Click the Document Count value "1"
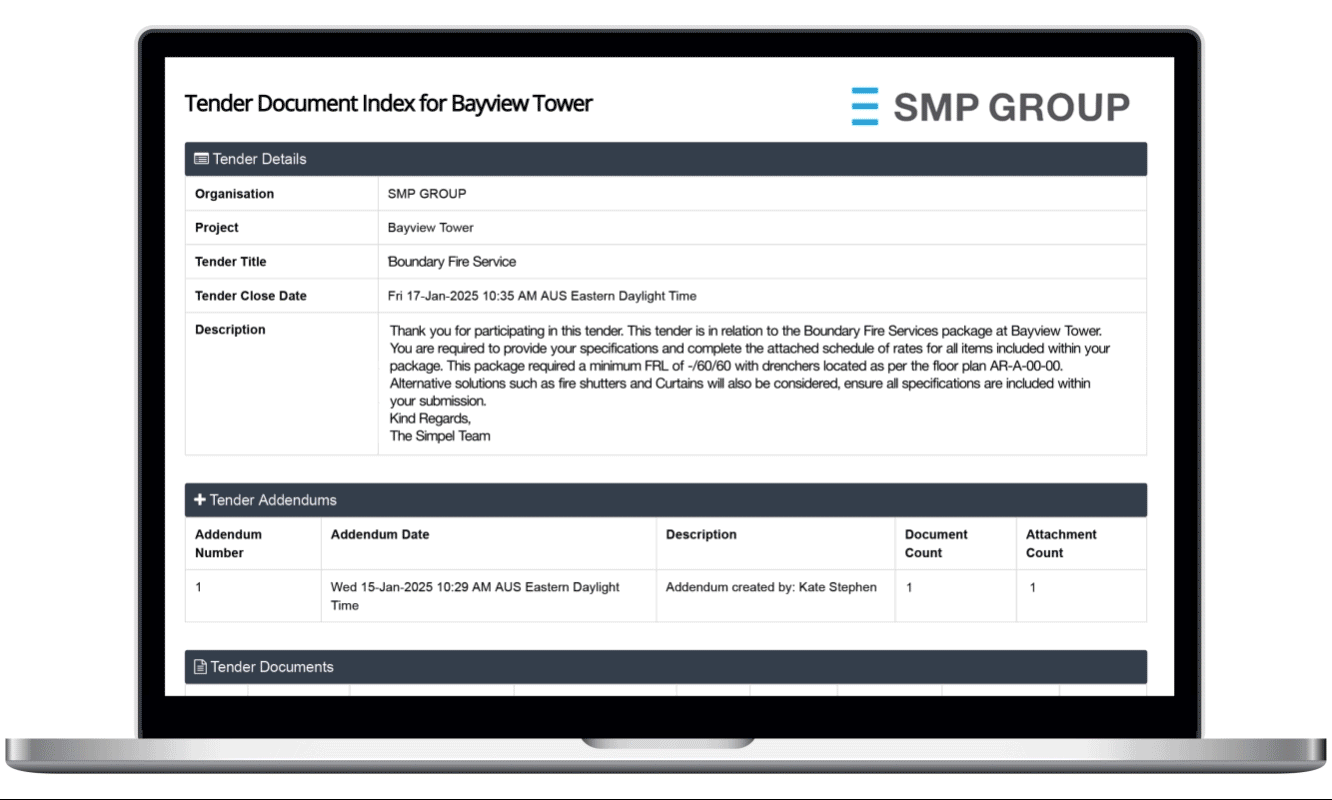 (909, 587)
